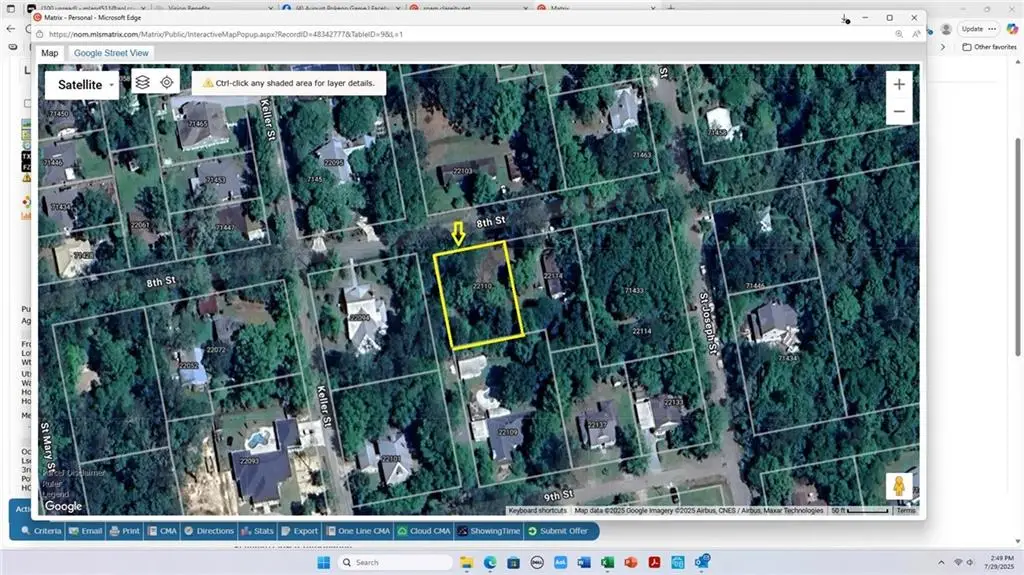
Task: Open Microsoft Edge from taskbar
Action: click(490, 562)
